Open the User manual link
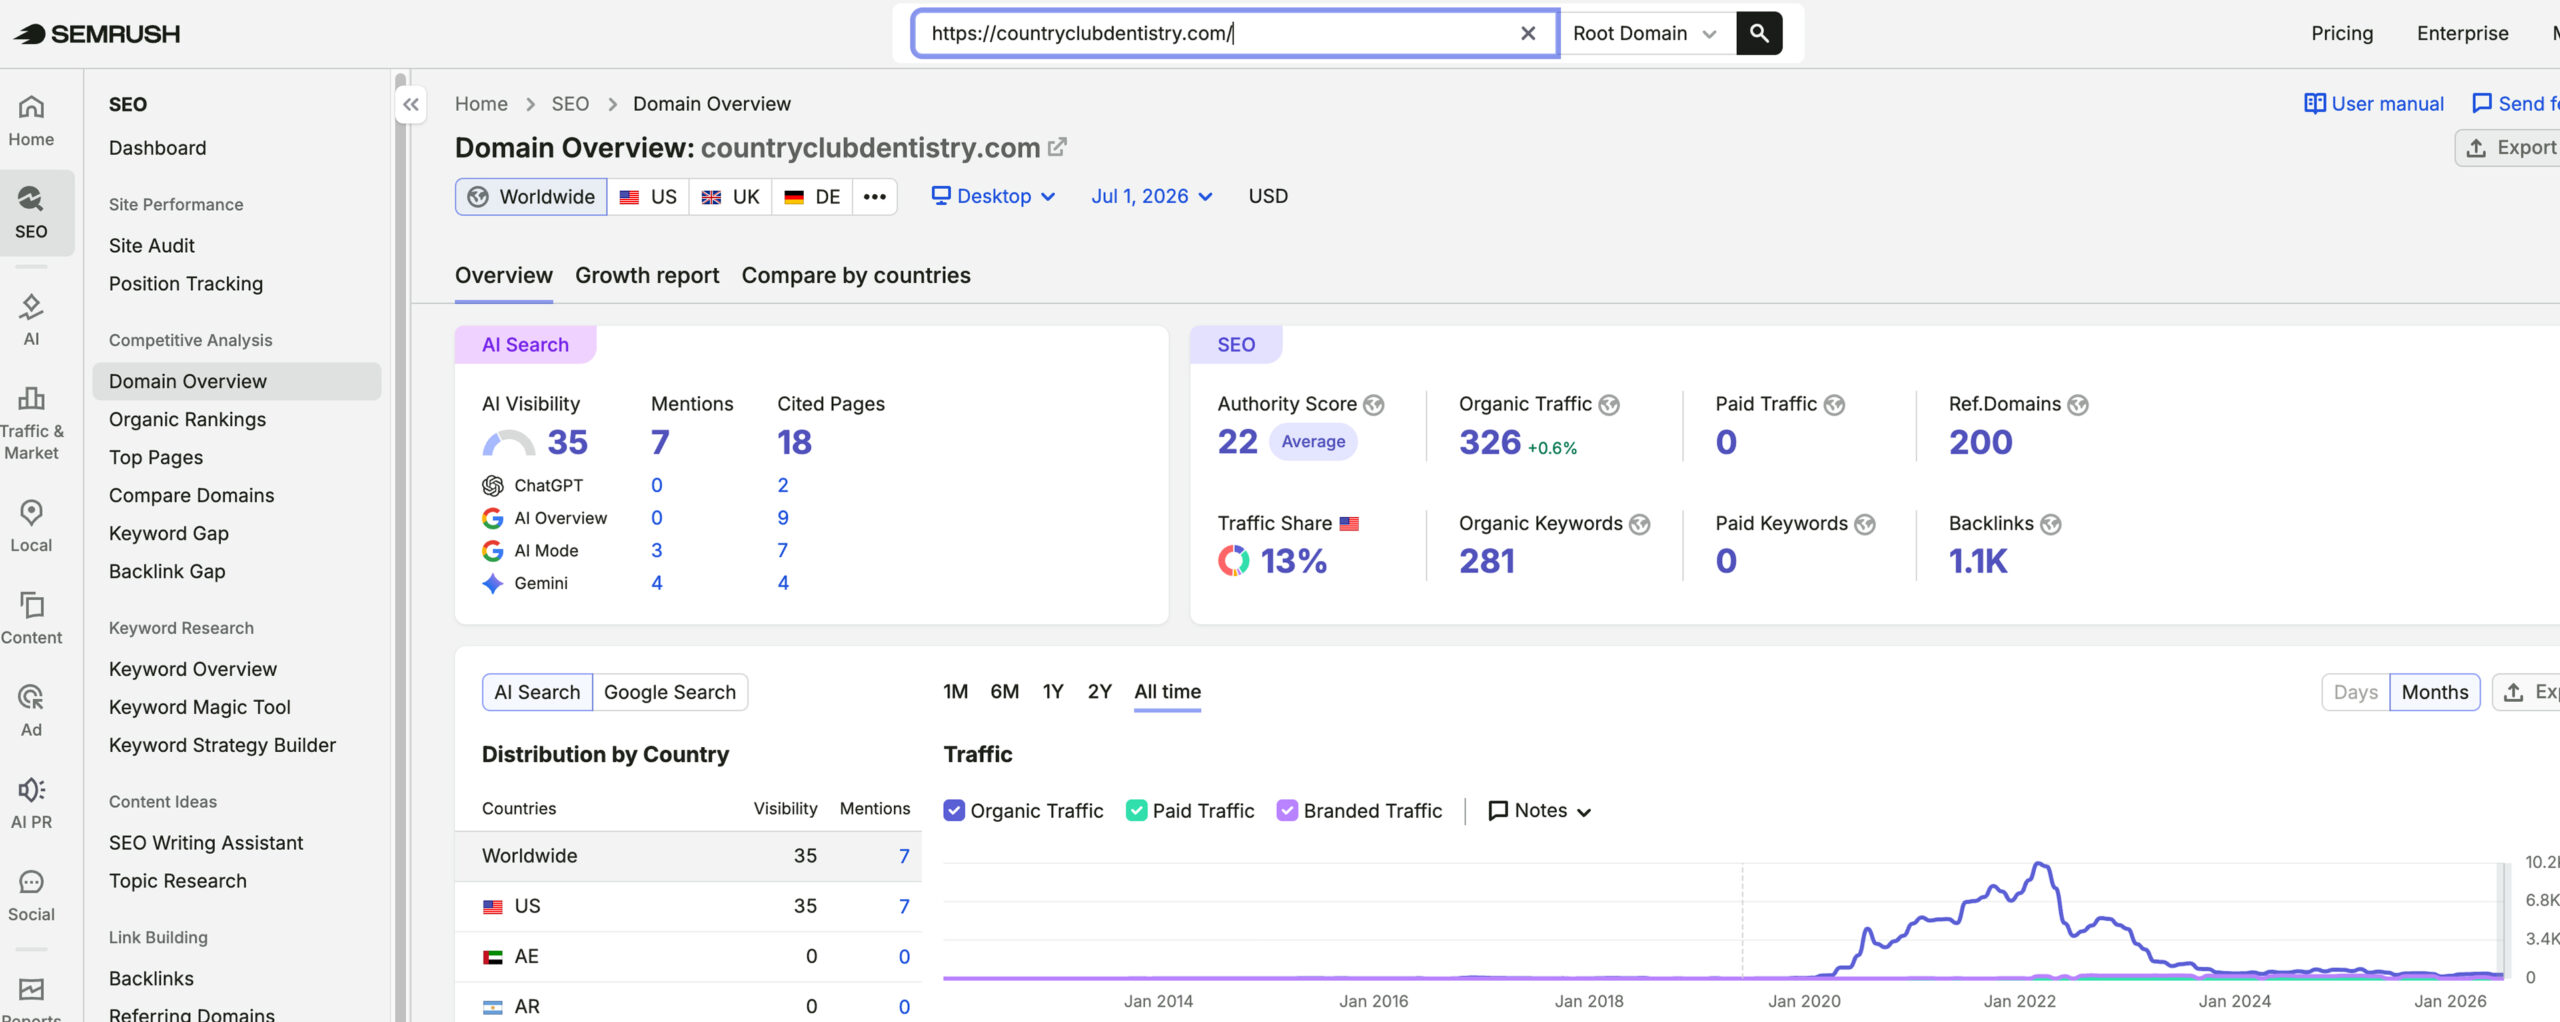 pyautogui.click(x=2374, y=103)
